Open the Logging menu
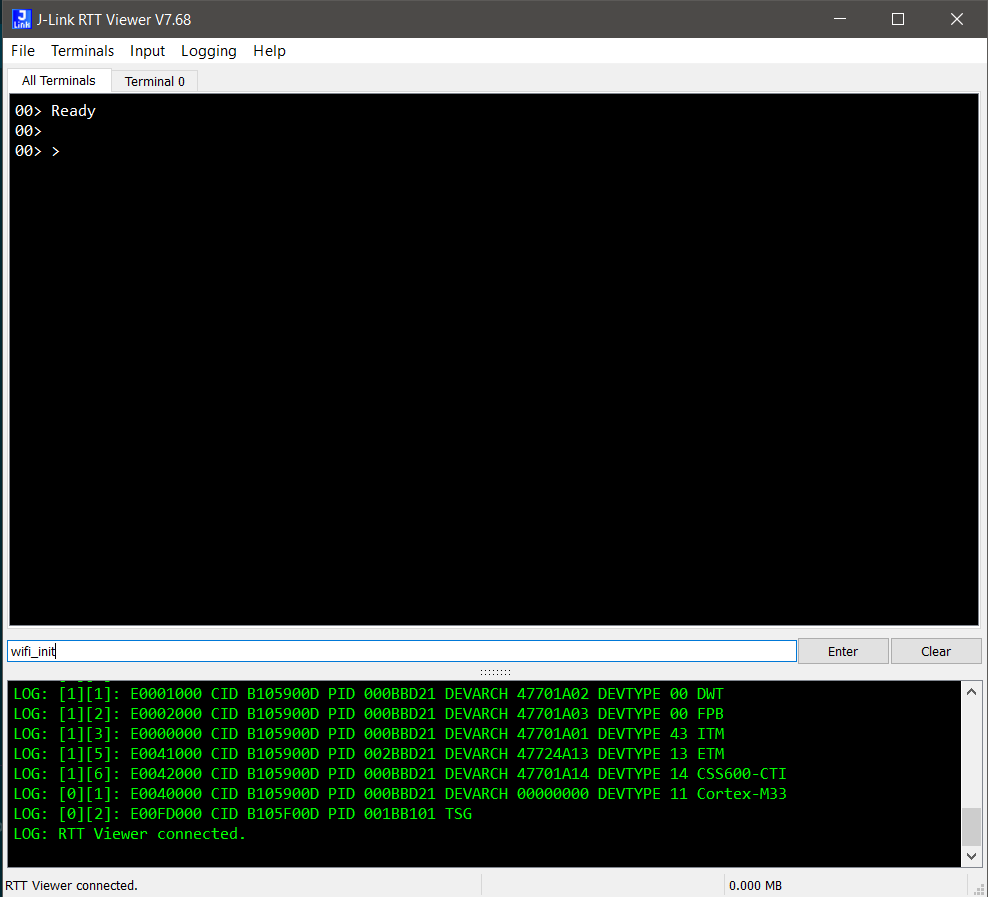Viewport: 988px width, 897px height. click(x=208, y=51)
